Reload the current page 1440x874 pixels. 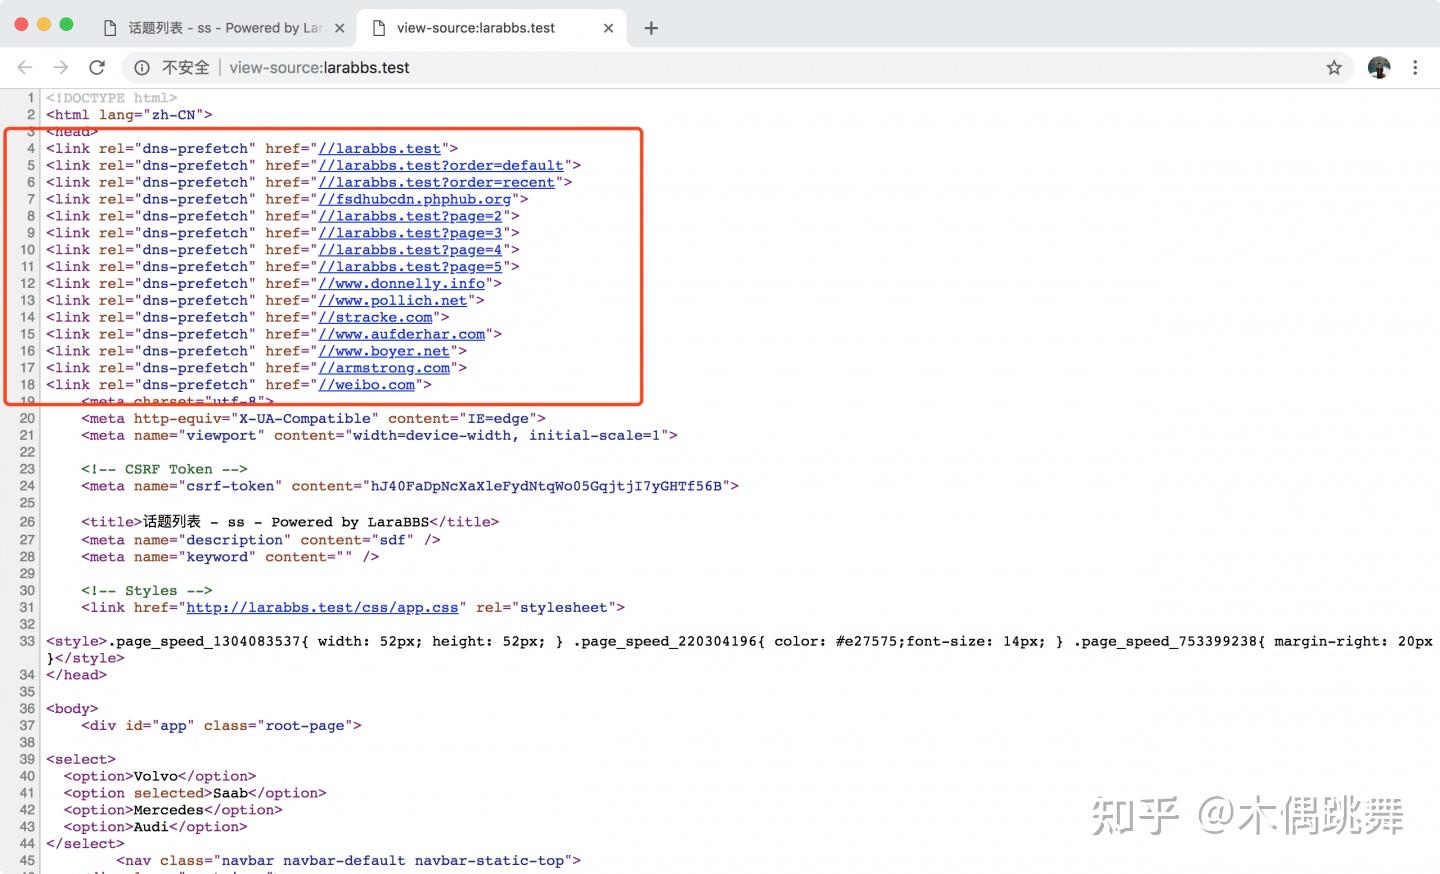(97, 67)
